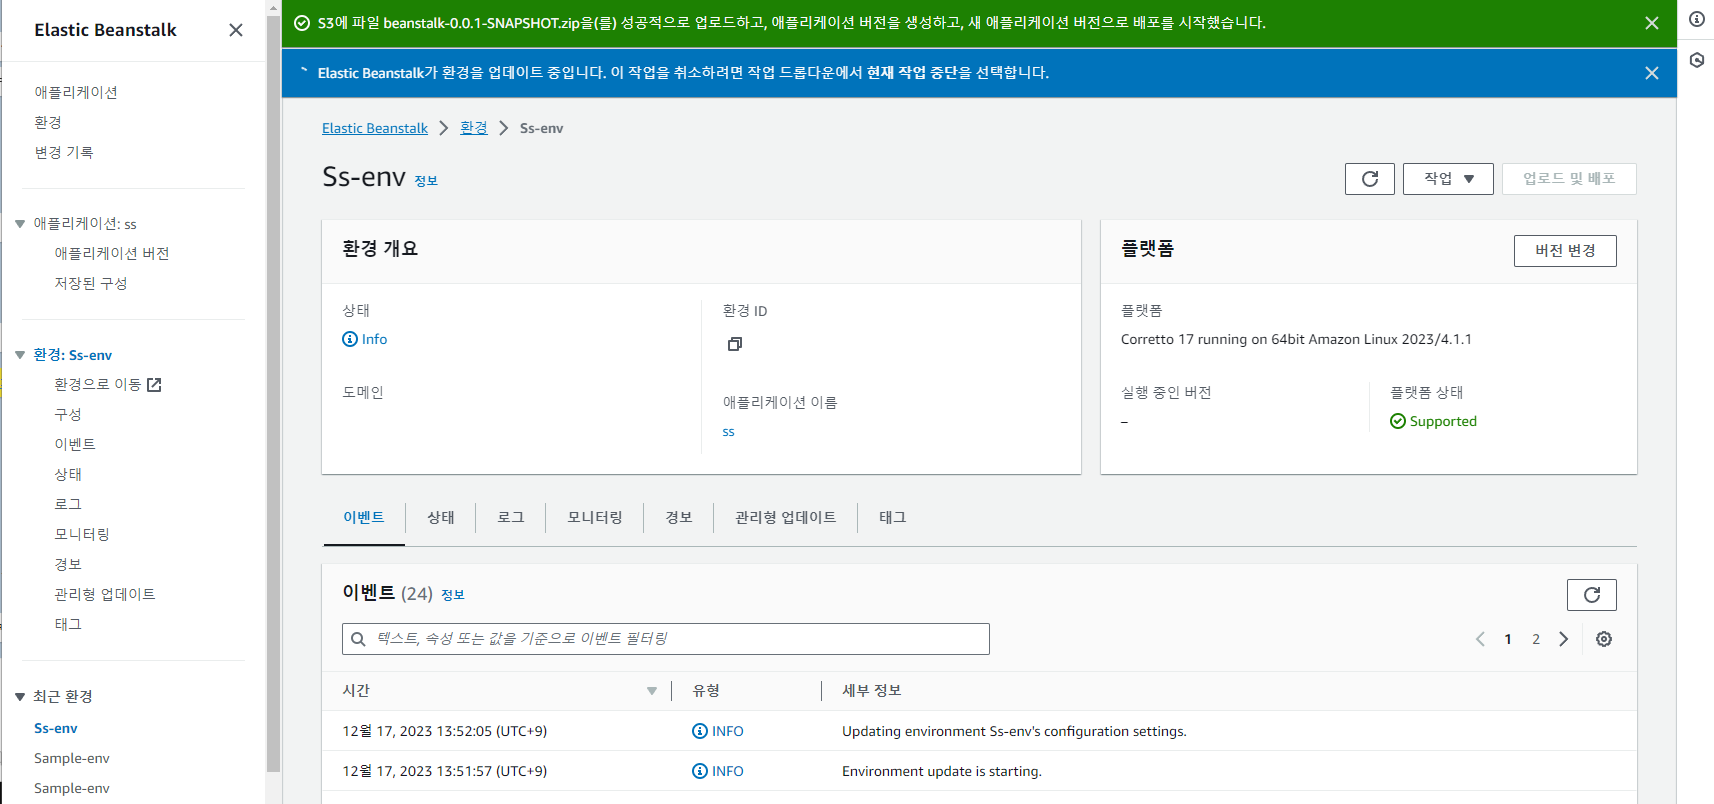Viewport: 1714px width, 804px height.
Task: Dismiss the blue environment updating banner
Action: click(1651, 73)
